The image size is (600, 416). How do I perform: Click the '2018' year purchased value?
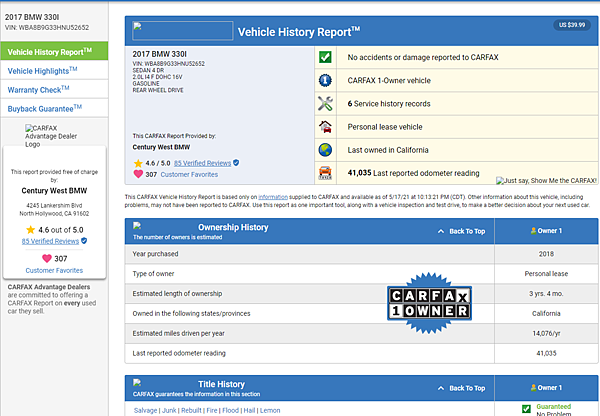(x=546, y=254)
